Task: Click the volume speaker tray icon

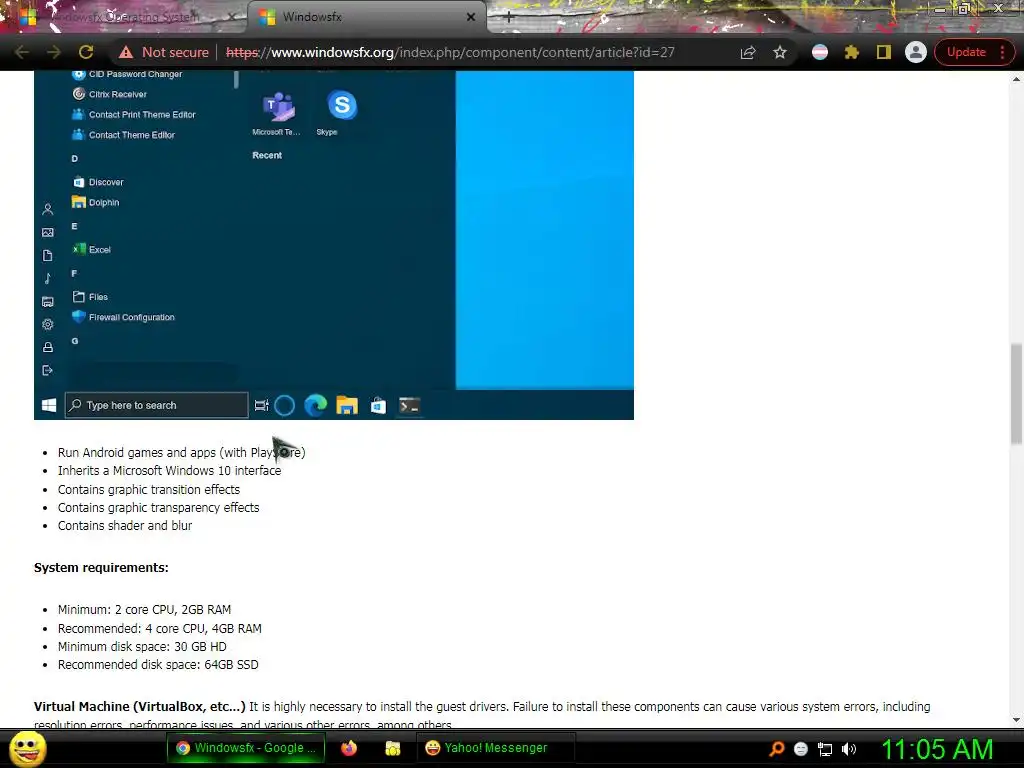Action: [x=849, y=749]
